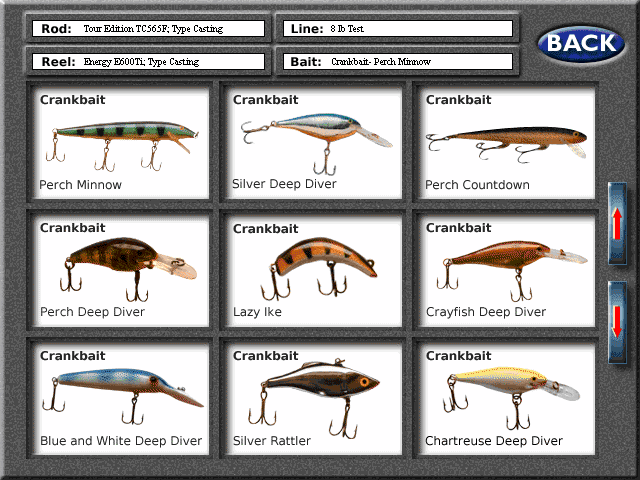Click the Bait field showing Perch Minnow

397,62
